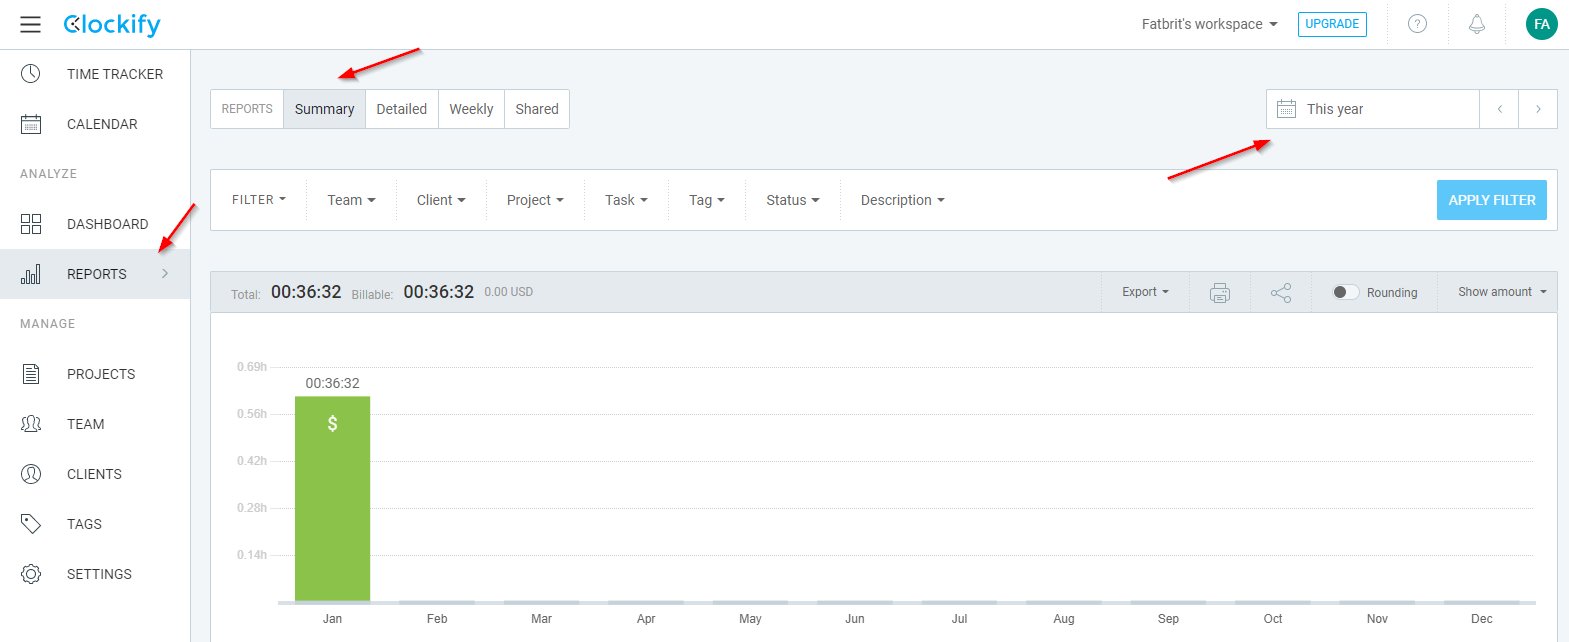Switch to the Weekly report tab
Screen dimensions: 1569x642
(x=471, y=109)
